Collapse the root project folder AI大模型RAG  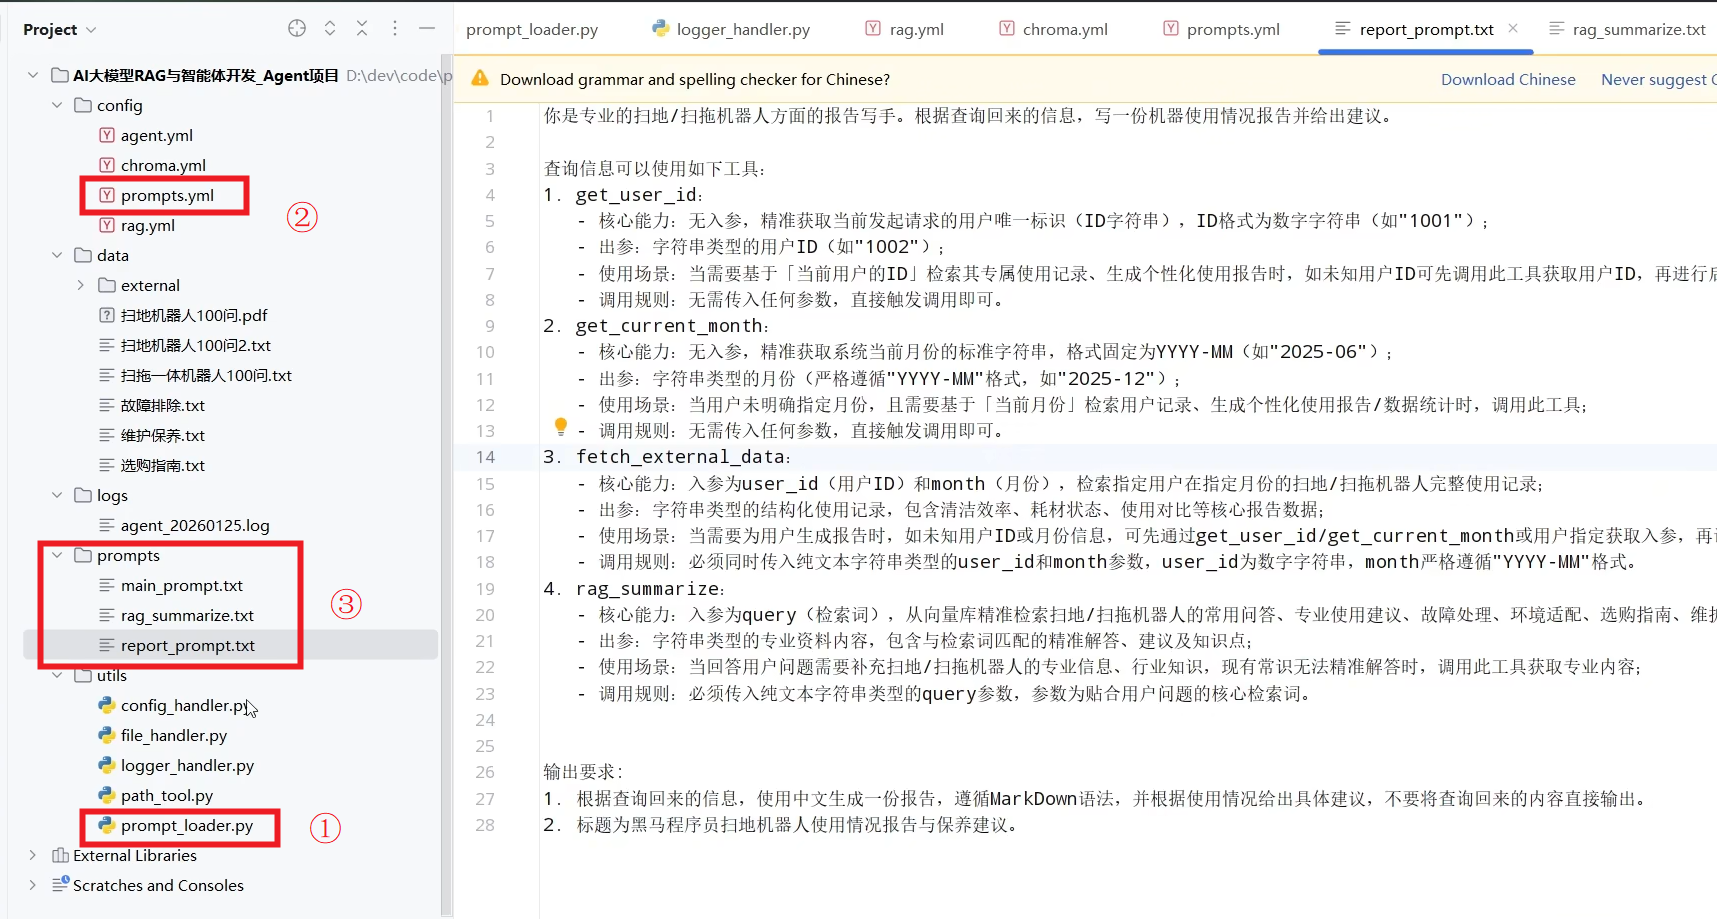pyautogui.click(x=33, y=75)
